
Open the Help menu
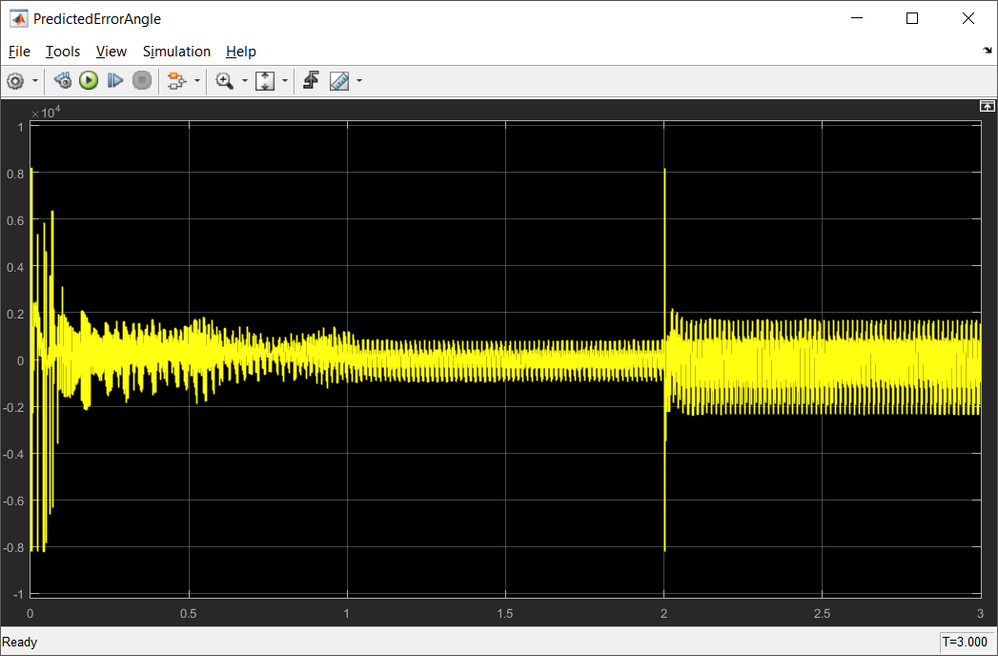click(241, 52)
